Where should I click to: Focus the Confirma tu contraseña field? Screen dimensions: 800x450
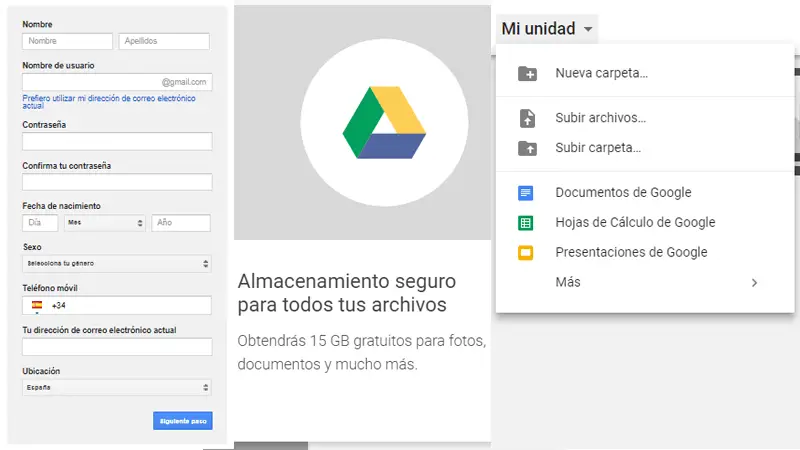(117, 182)
